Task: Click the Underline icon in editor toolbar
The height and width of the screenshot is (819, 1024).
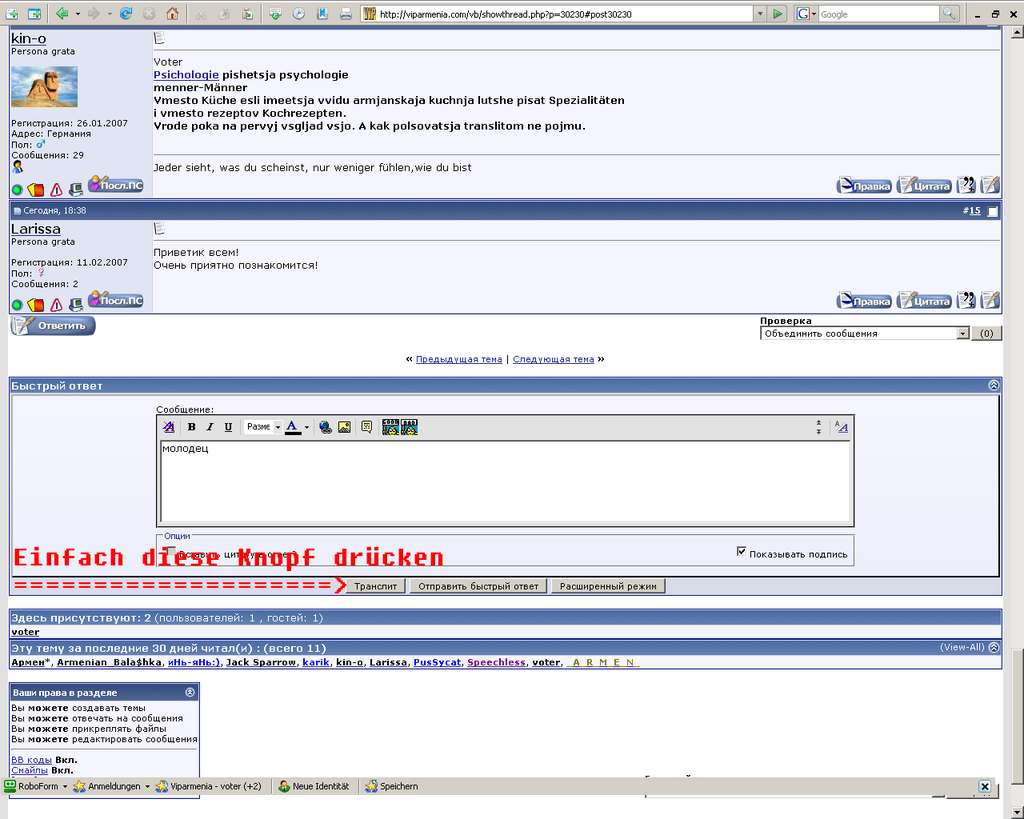Action: [x=228, y=427]
